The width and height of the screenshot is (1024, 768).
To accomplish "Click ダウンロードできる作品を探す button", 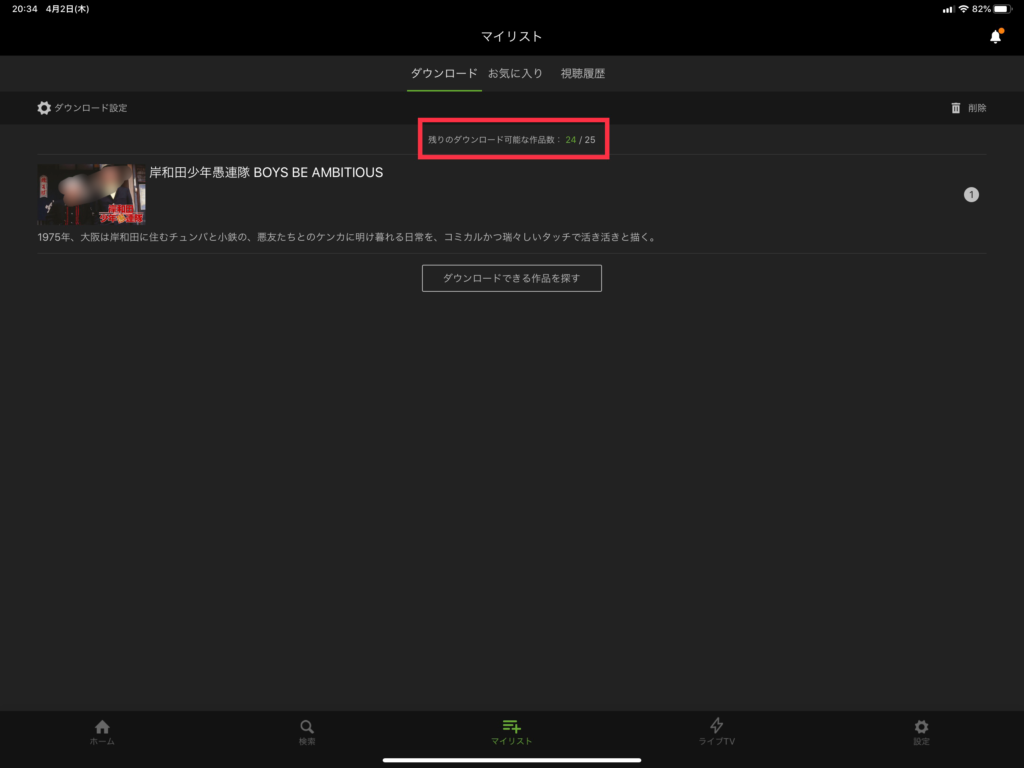I will point(511,278).
